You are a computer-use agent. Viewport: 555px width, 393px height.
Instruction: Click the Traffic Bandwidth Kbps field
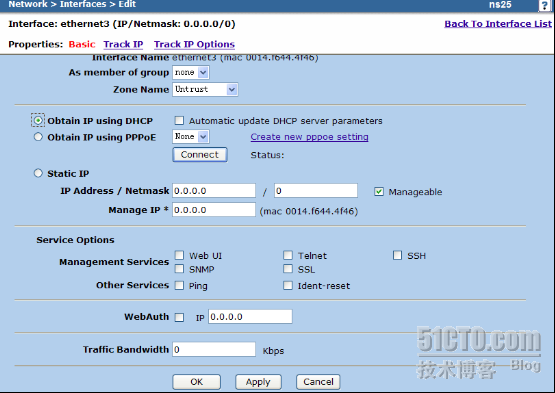point(214,349)
